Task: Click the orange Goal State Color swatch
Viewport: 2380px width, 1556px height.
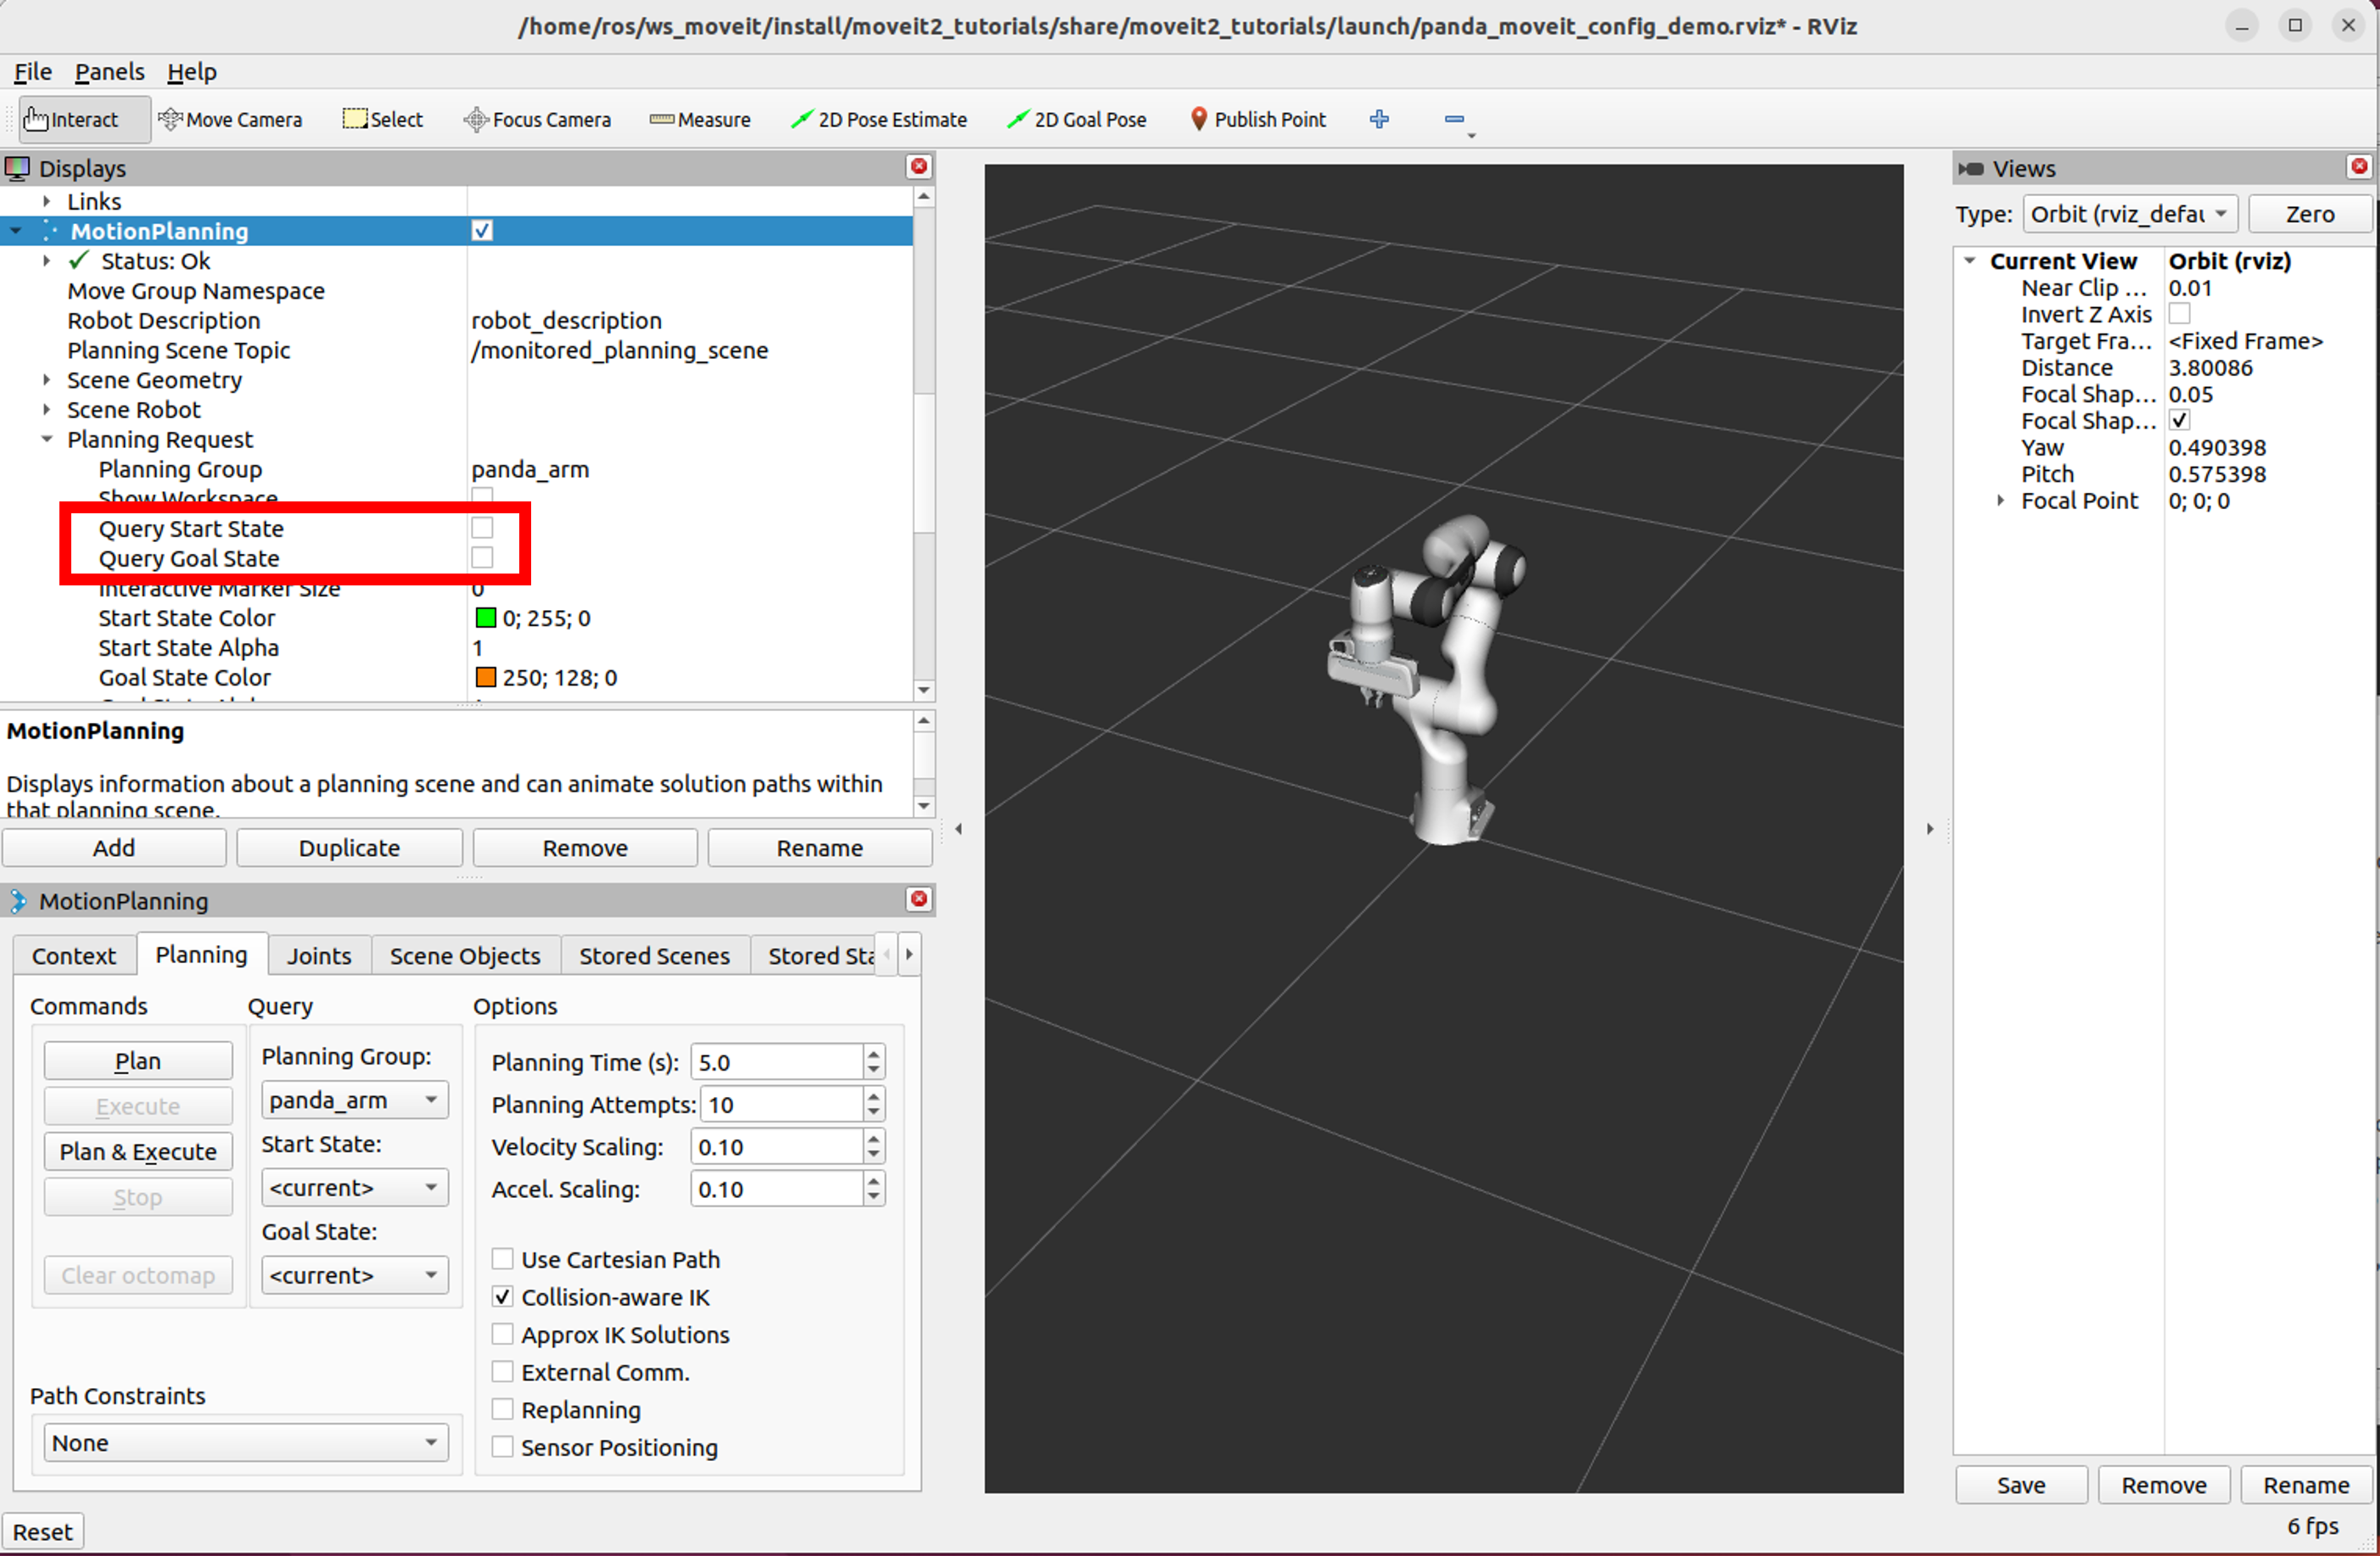Action: pos(486,678)
